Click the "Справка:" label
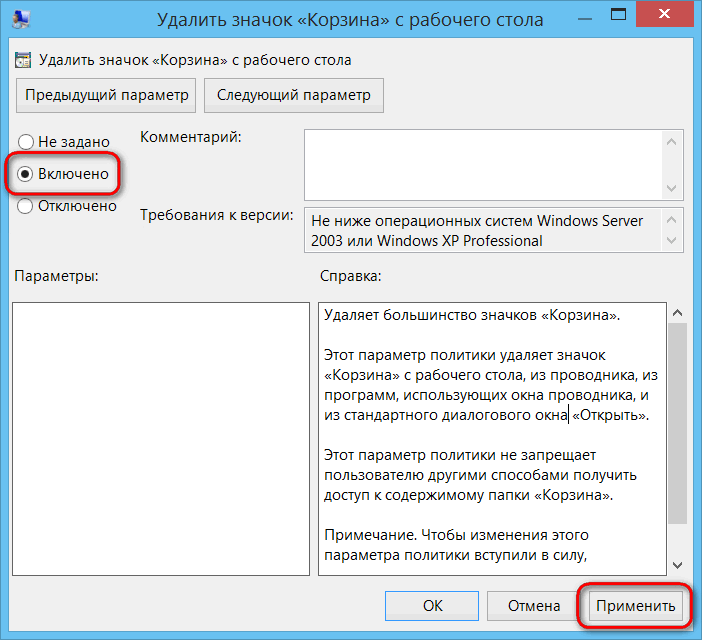 point(351,276)
